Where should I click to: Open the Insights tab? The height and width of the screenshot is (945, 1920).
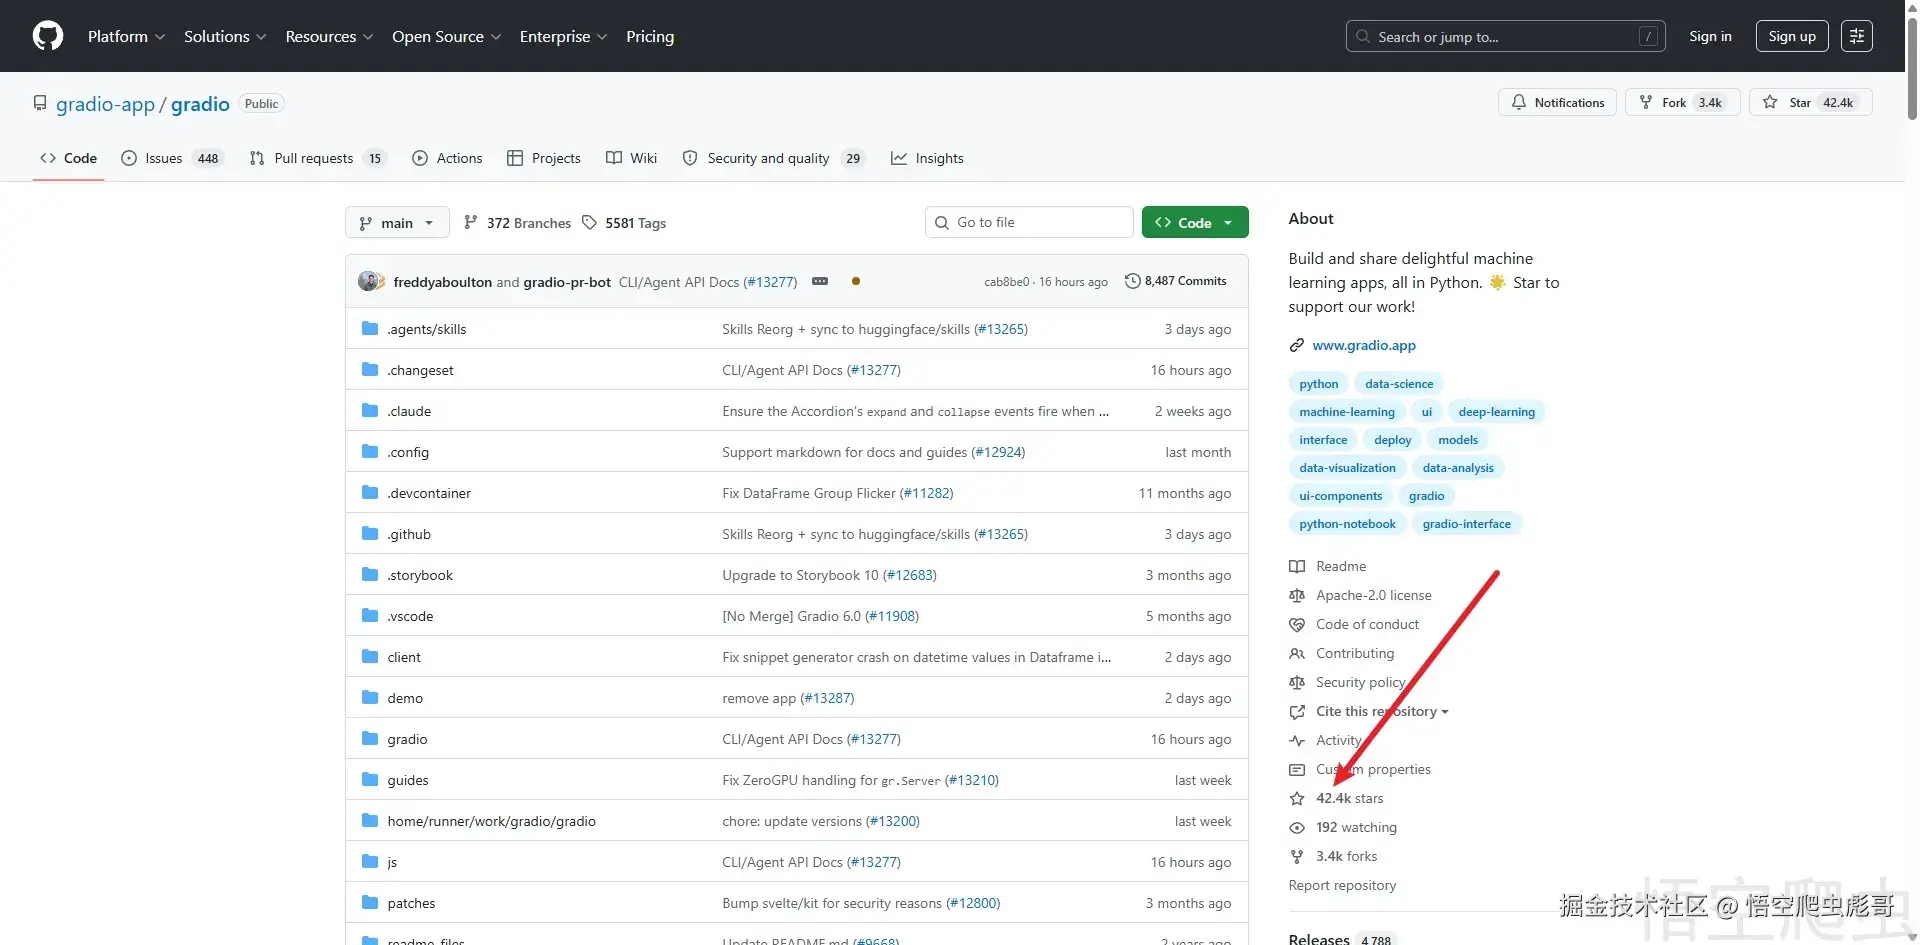click(927, 158)
